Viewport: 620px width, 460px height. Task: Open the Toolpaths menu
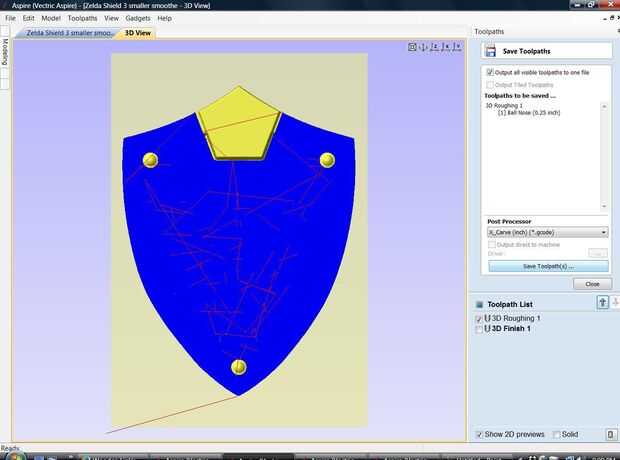pyautogui.click(x=82, y=18)
